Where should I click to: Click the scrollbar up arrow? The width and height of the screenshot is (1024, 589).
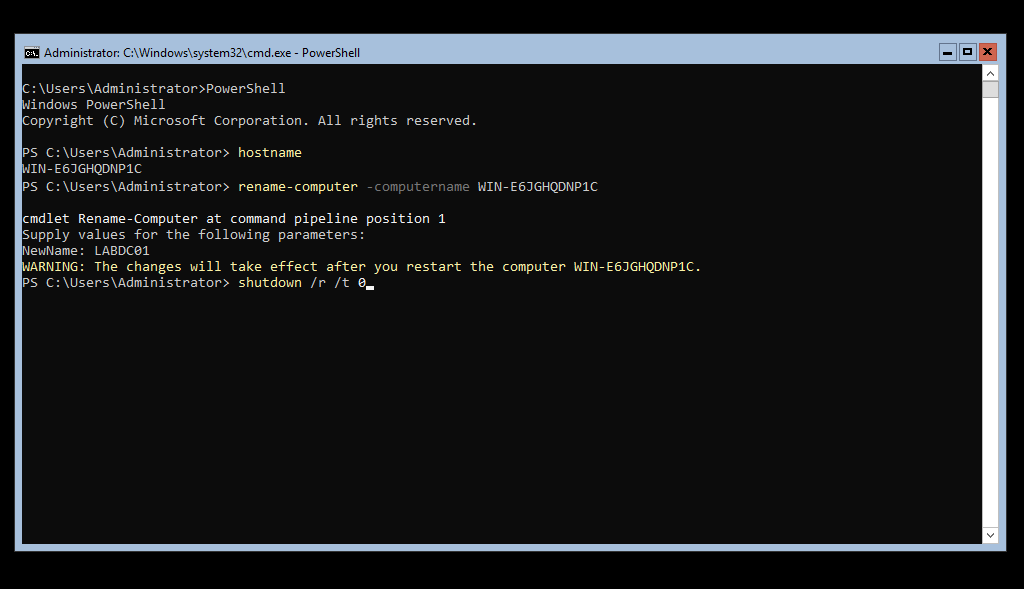(990, 73)
